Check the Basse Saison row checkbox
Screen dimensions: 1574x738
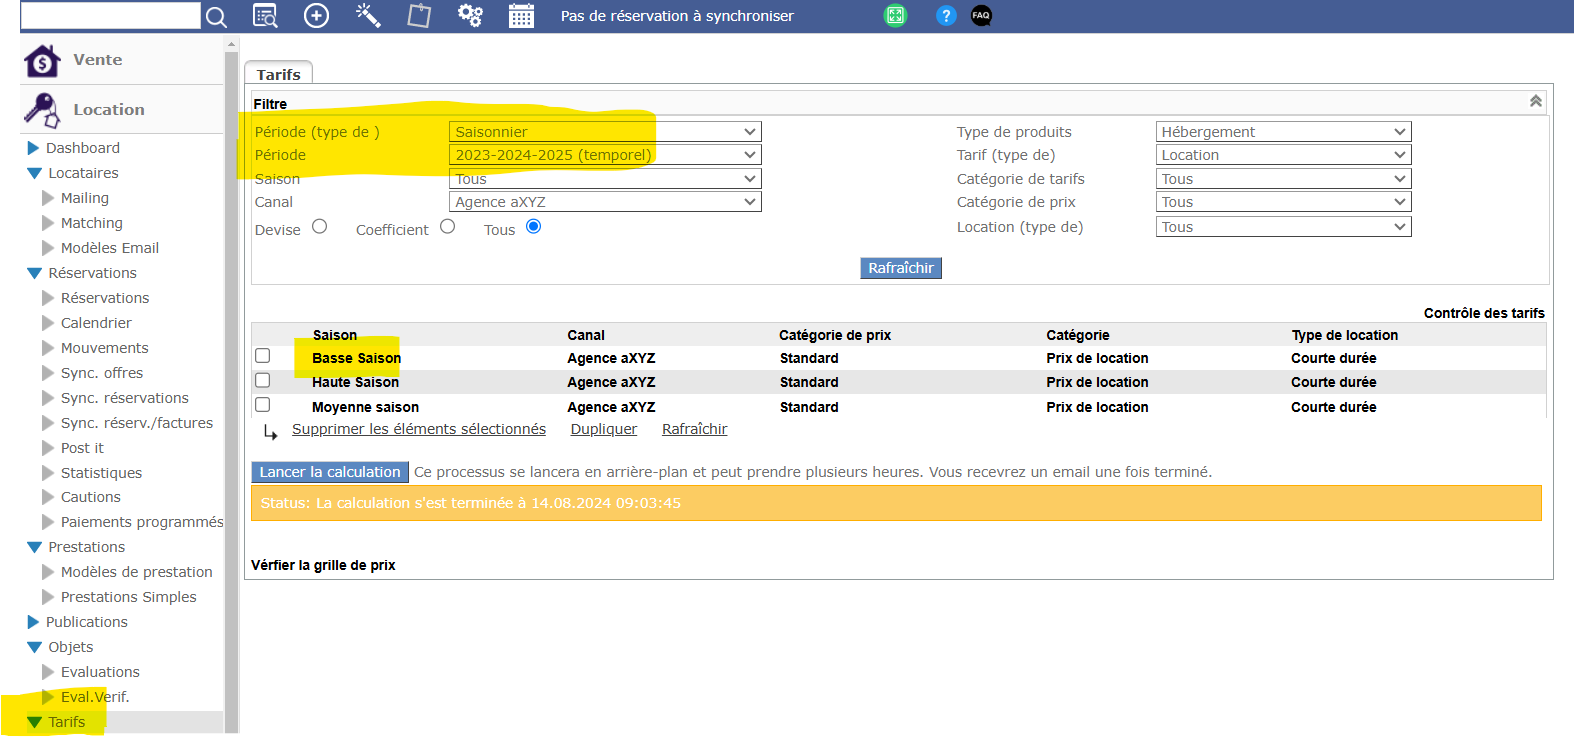(263, 356)
